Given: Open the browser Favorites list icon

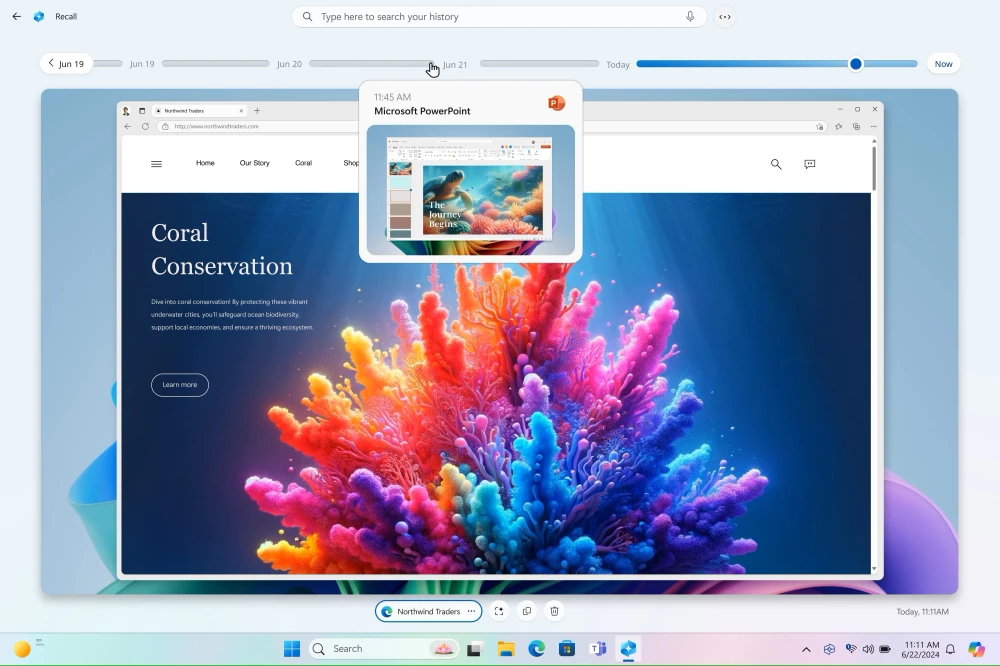Looking at the screenshot, I should 839,126.
